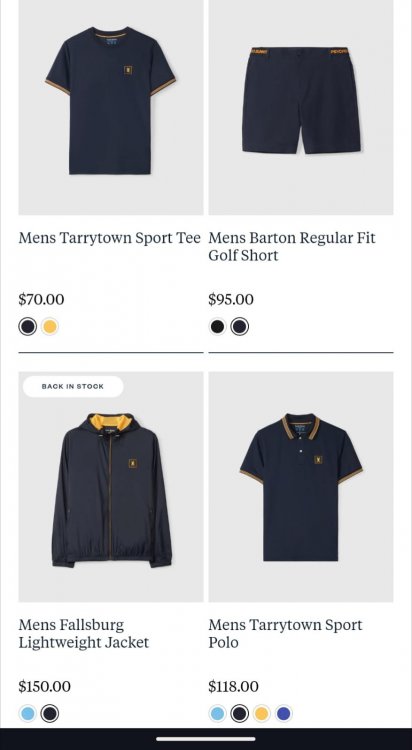
Task: Pick light blue swatch for Fallsburg Jacket
Action: [x=28, y=714]
